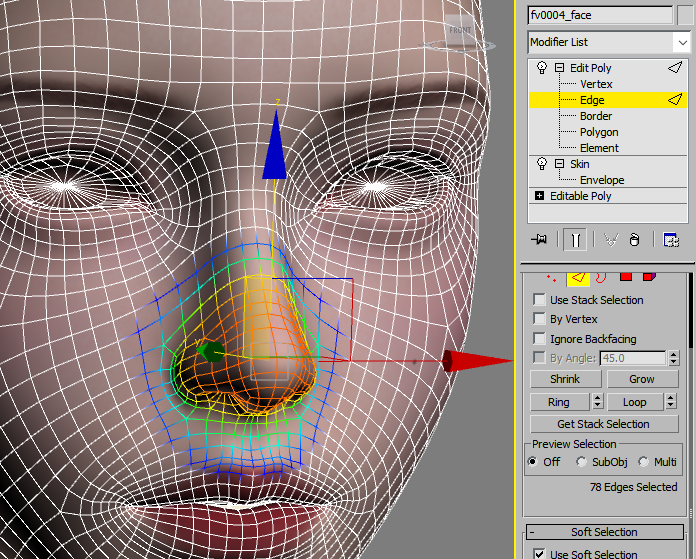Toggle By Angle checkbox

539,357
